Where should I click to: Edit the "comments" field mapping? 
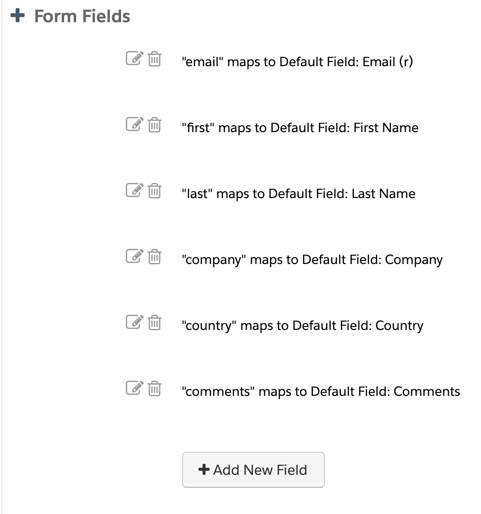pyautogui.click(x=135, y=388)
